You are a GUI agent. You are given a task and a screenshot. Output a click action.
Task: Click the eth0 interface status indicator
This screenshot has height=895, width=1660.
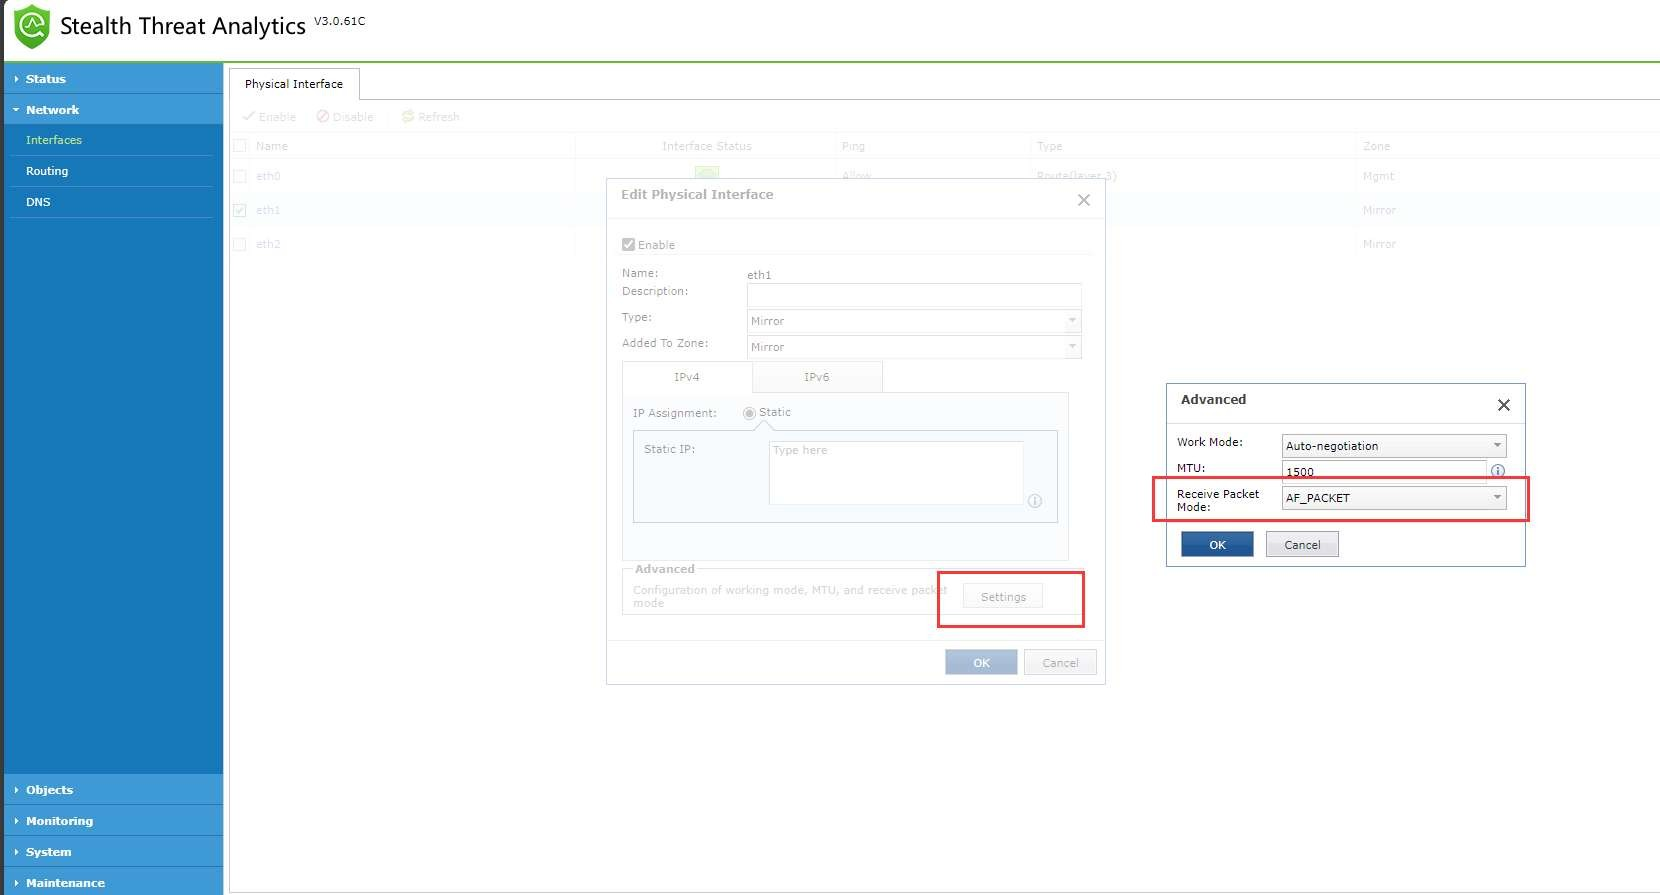click(707, 172)
